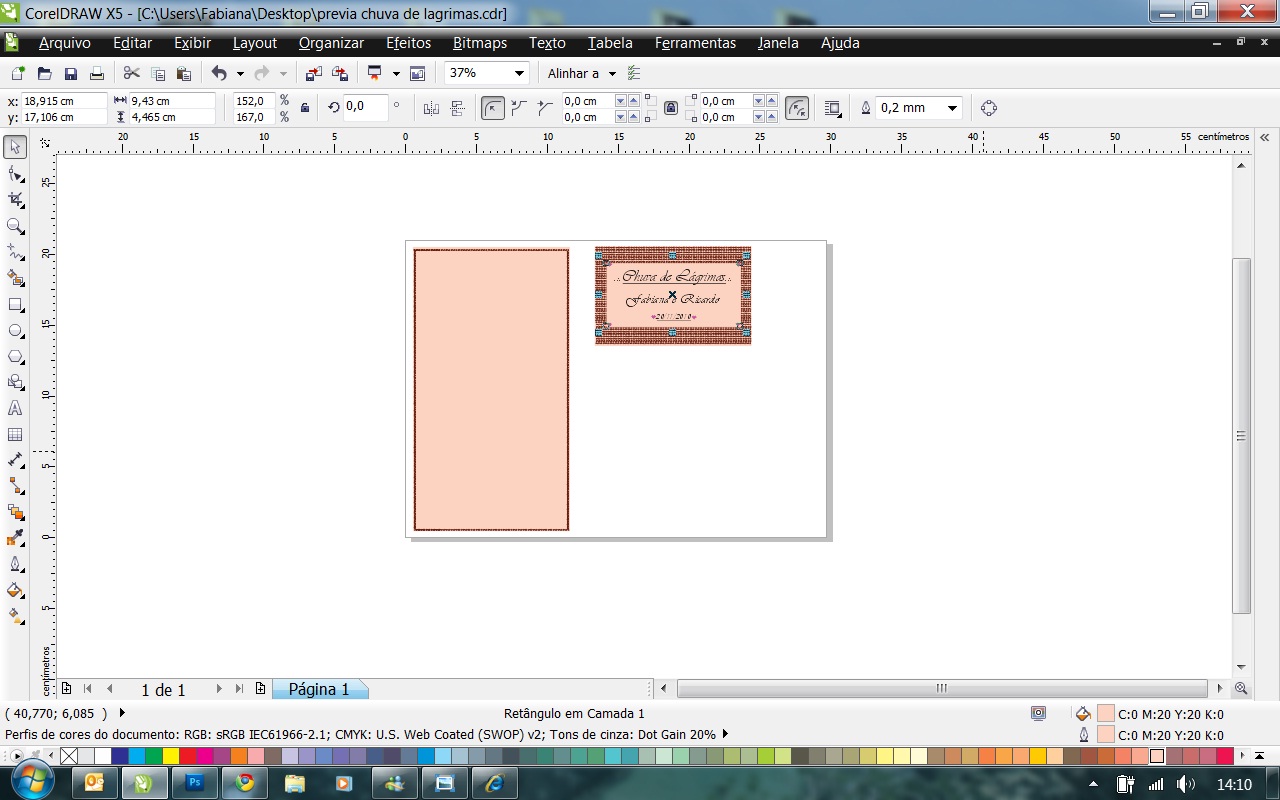Viewport: 1280px width, 800px height.
Task: Open the Bitmaps menu
Action: pos(480,43)
